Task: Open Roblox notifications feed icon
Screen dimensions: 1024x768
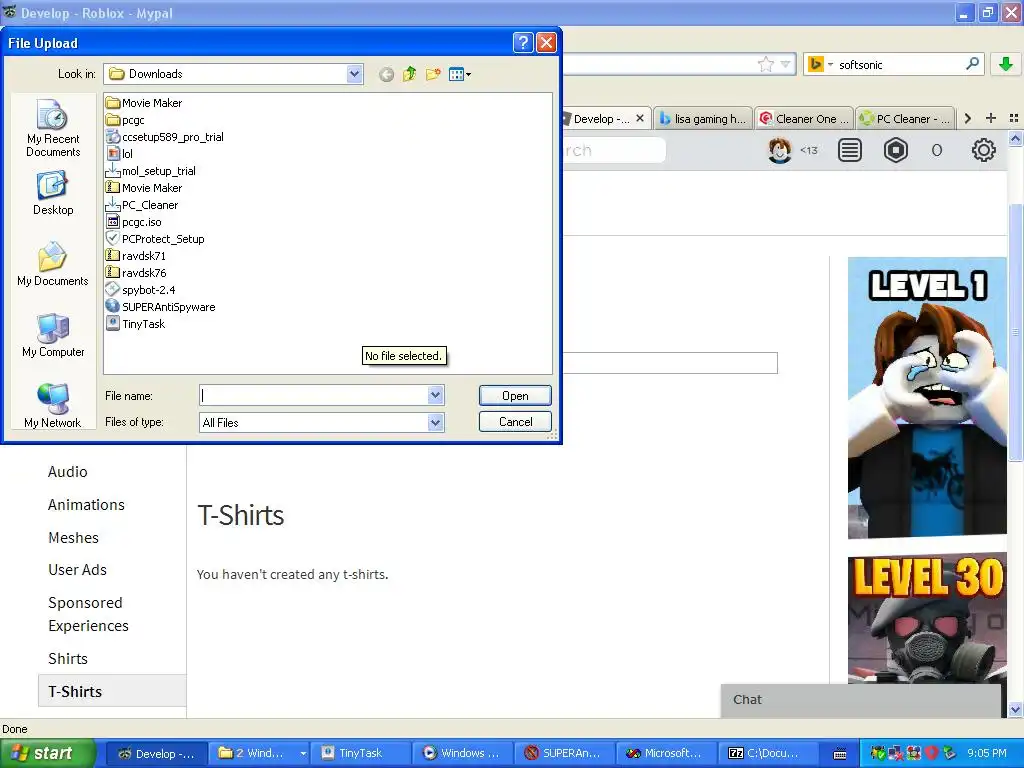Action: click(x=850, y=150)
